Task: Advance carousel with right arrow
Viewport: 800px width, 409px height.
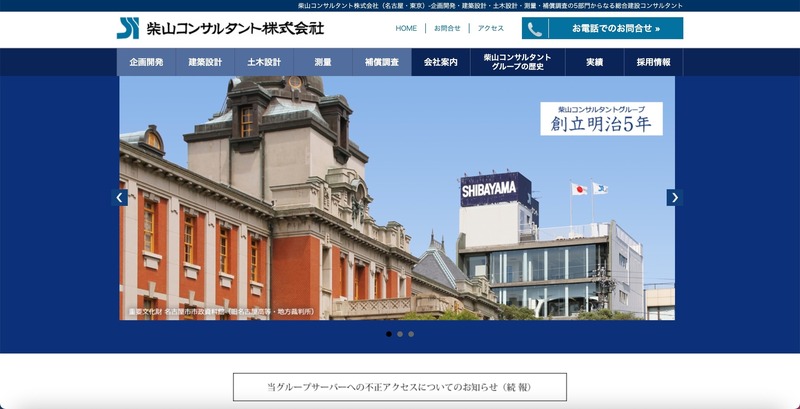Action: 674,198
